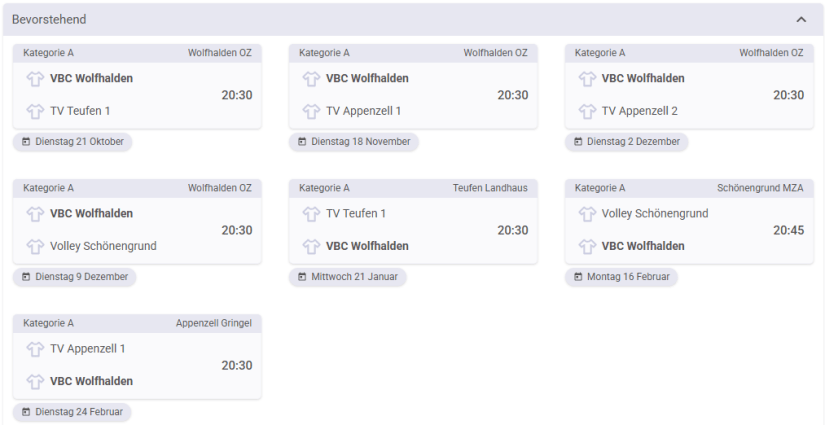Click Volley Schönengrund jersey icon in 9 Dezember match
The width and height of the screenshot is (825, 425).
pyautogui.click(x=34, y=246)
